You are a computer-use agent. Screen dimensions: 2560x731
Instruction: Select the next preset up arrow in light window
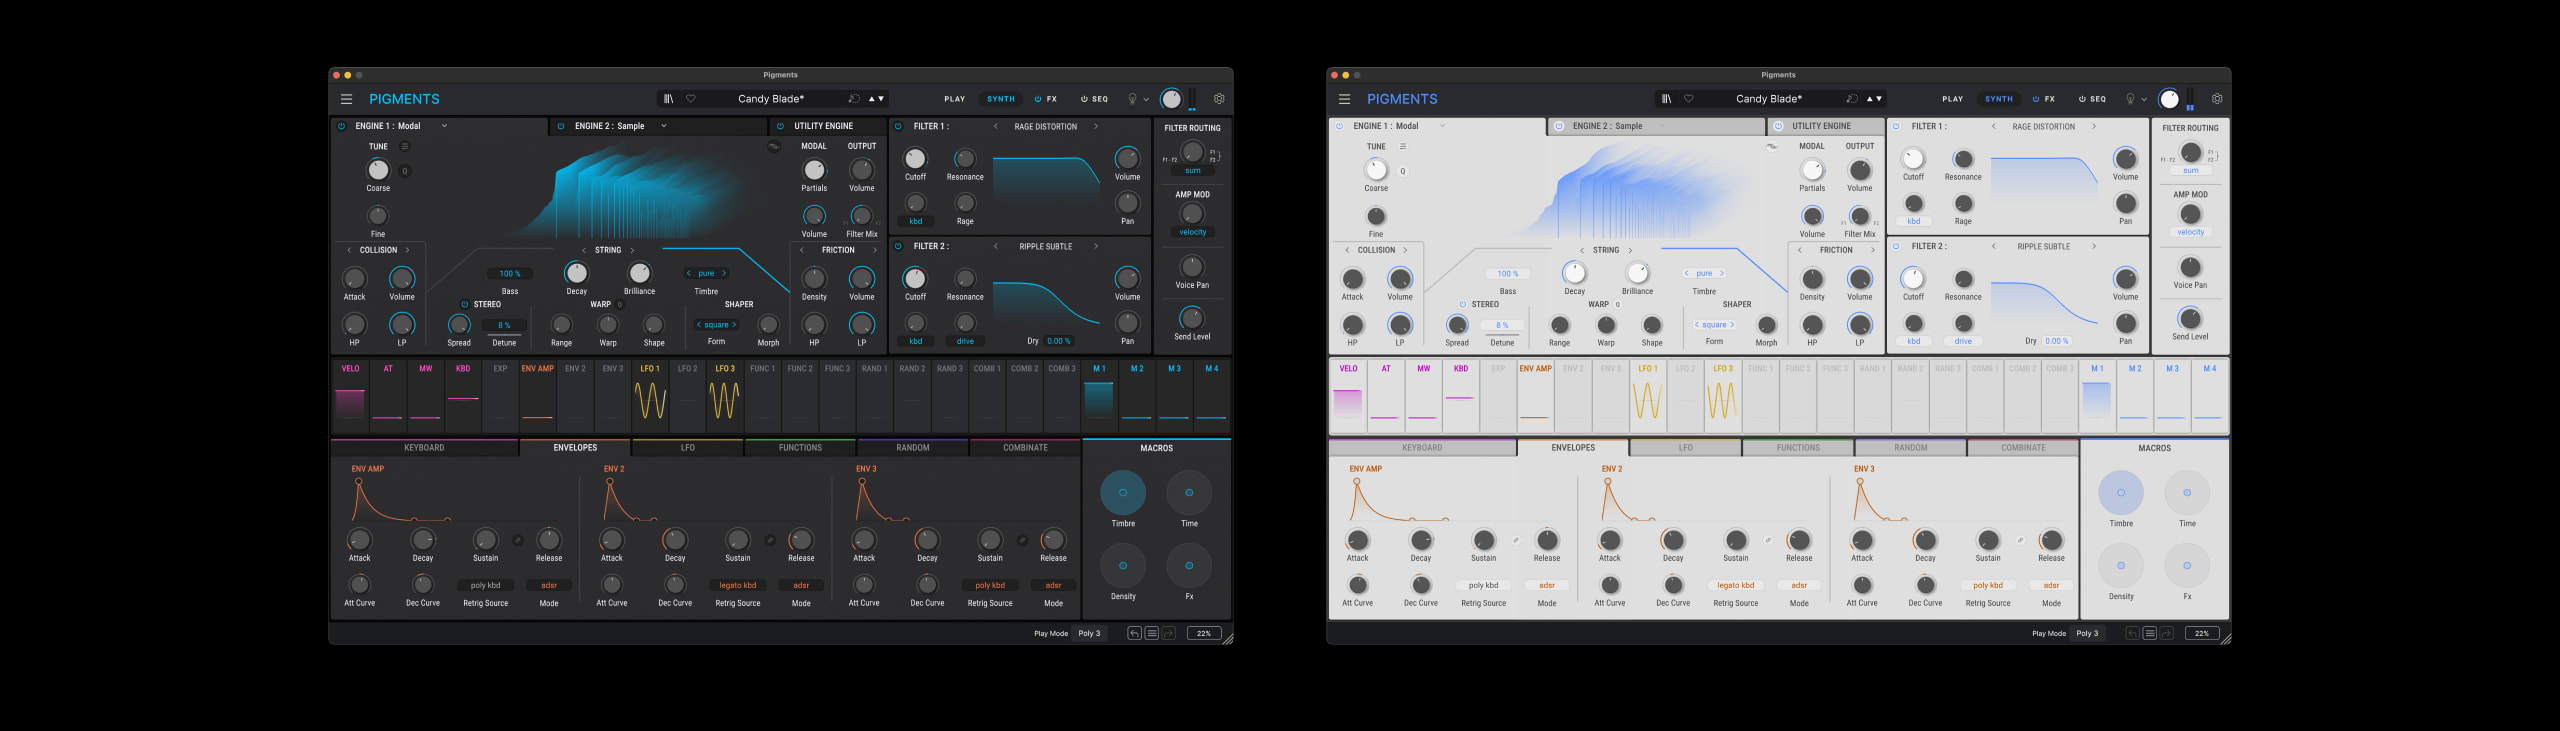1869,99
